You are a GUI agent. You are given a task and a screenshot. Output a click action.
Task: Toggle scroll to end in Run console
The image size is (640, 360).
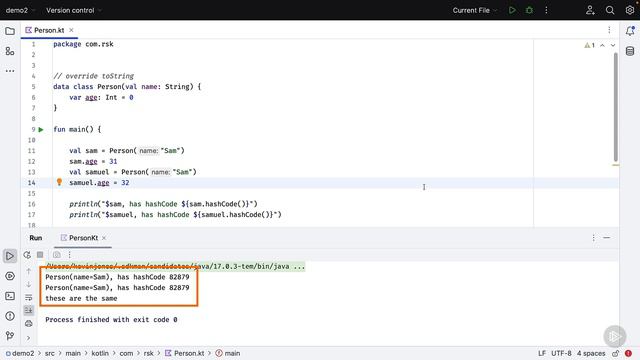29,311
